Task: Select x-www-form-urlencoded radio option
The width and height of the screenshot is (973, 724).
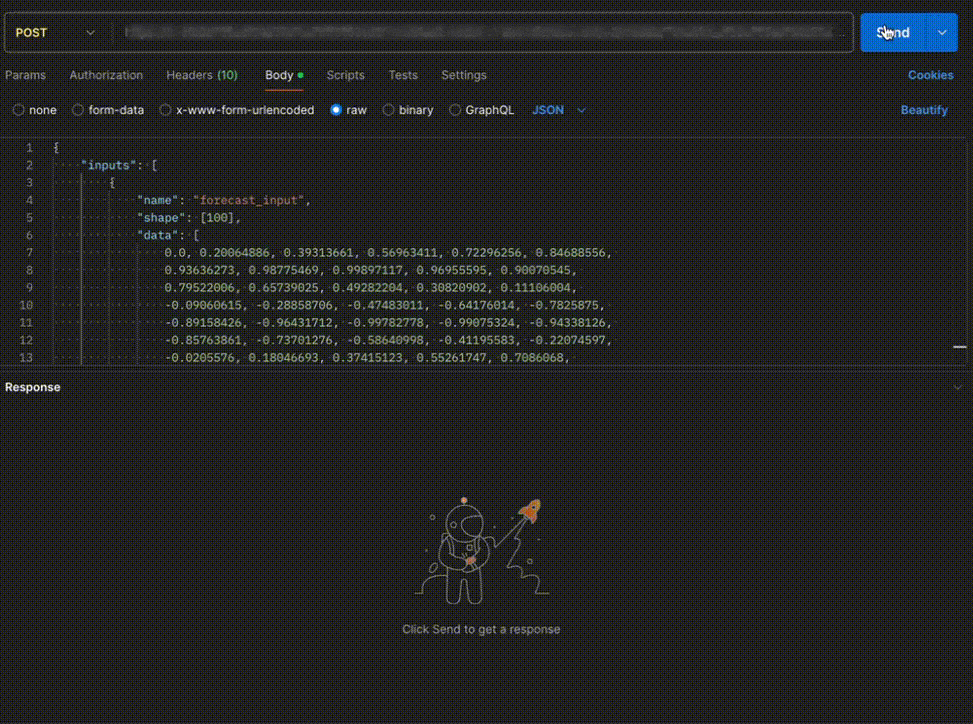Action: click(x=165, y=110)
